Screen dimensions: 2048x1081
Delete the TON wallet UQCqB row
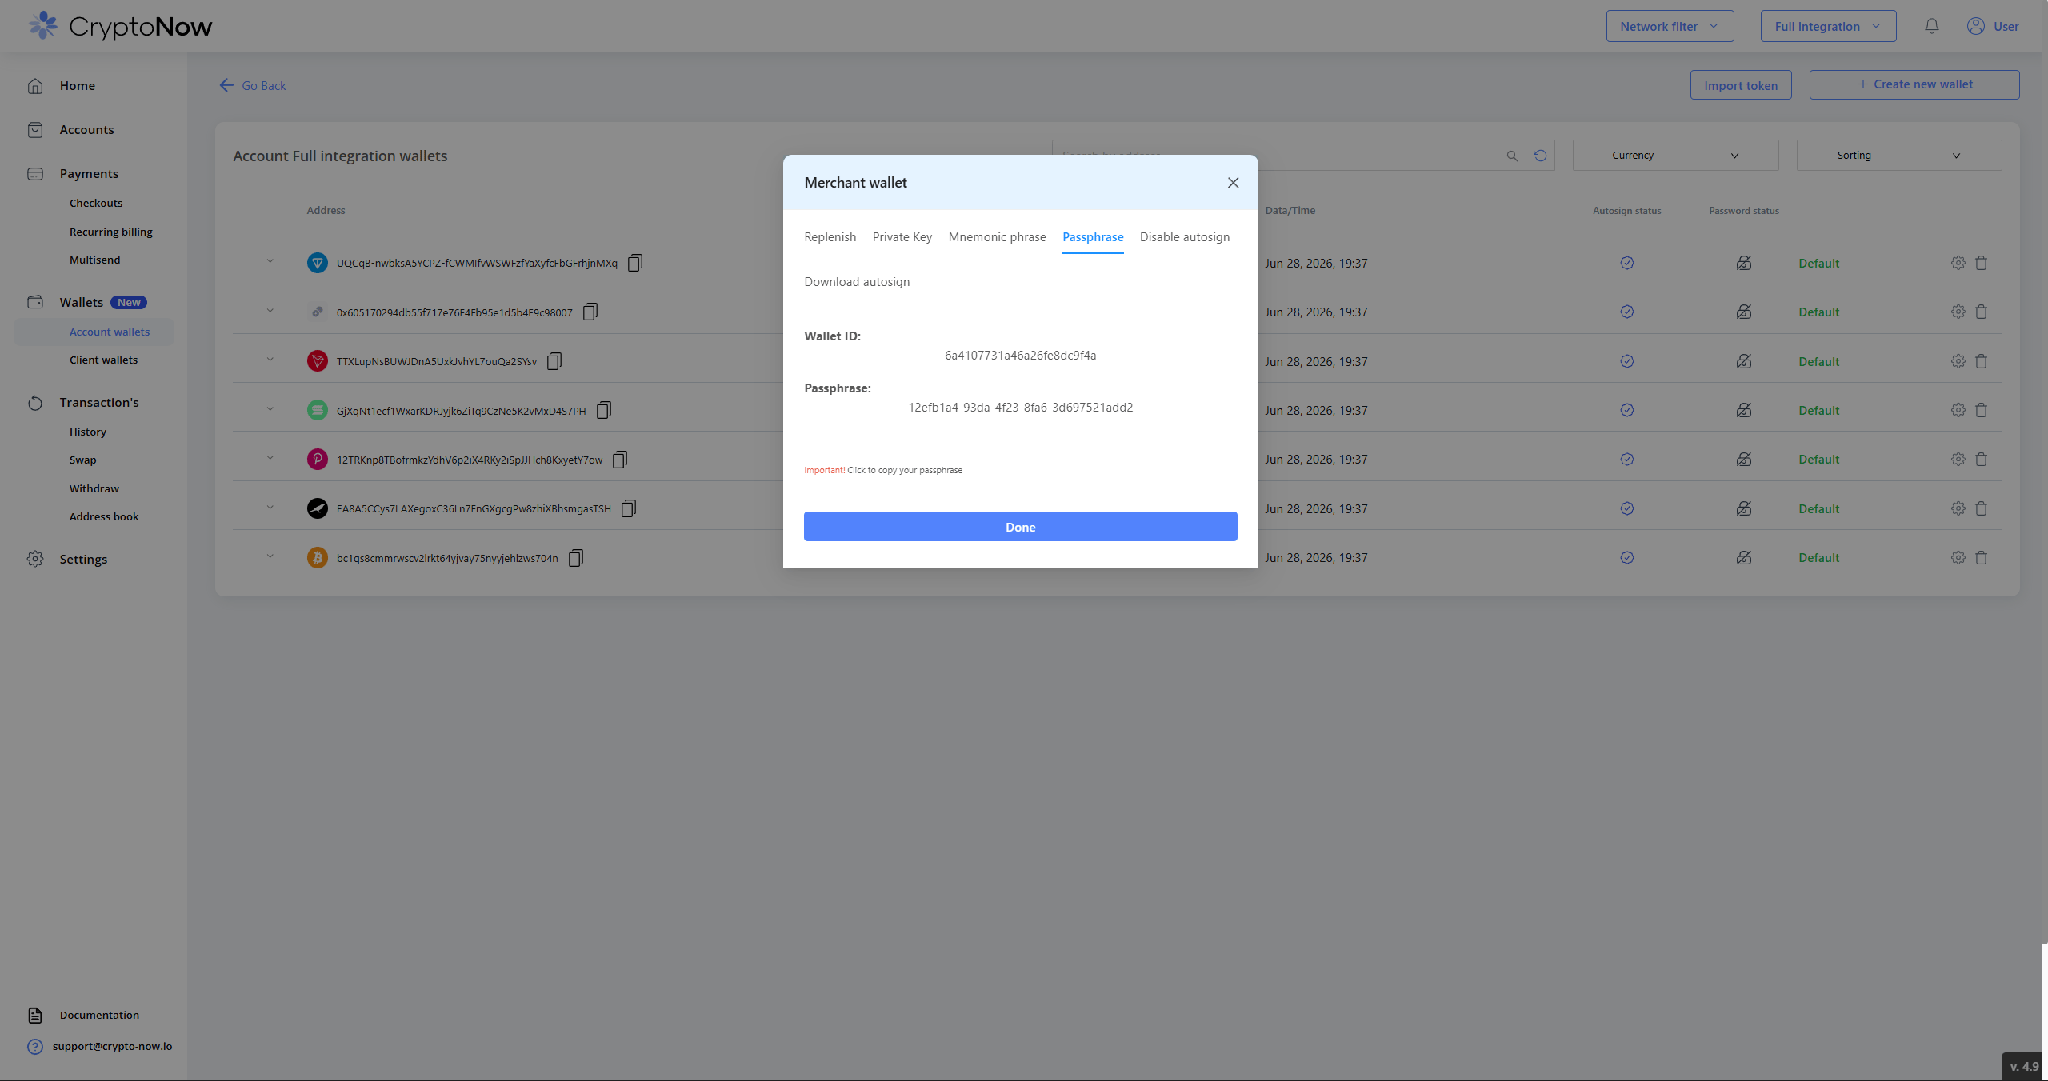(x=1981, y=263)
